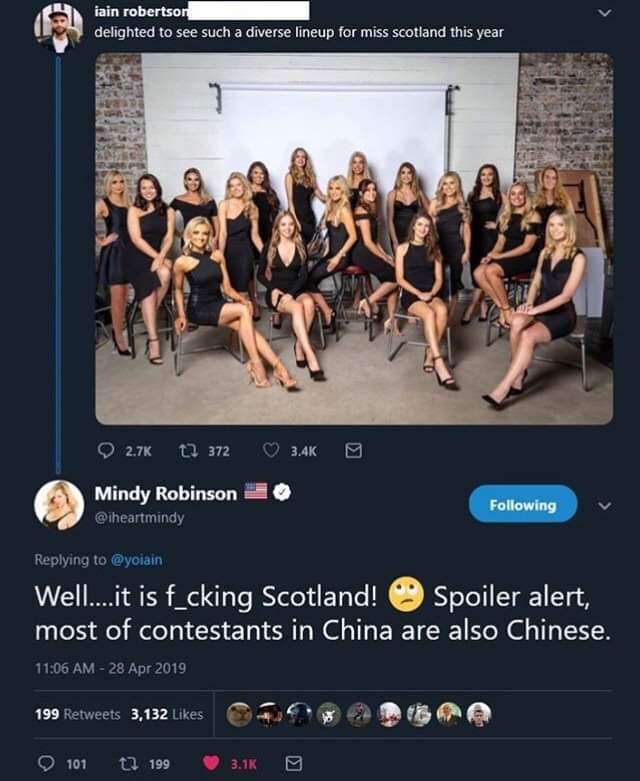View the 3,132 Likes list
This screenshot has width=640, height=781.
167,714
